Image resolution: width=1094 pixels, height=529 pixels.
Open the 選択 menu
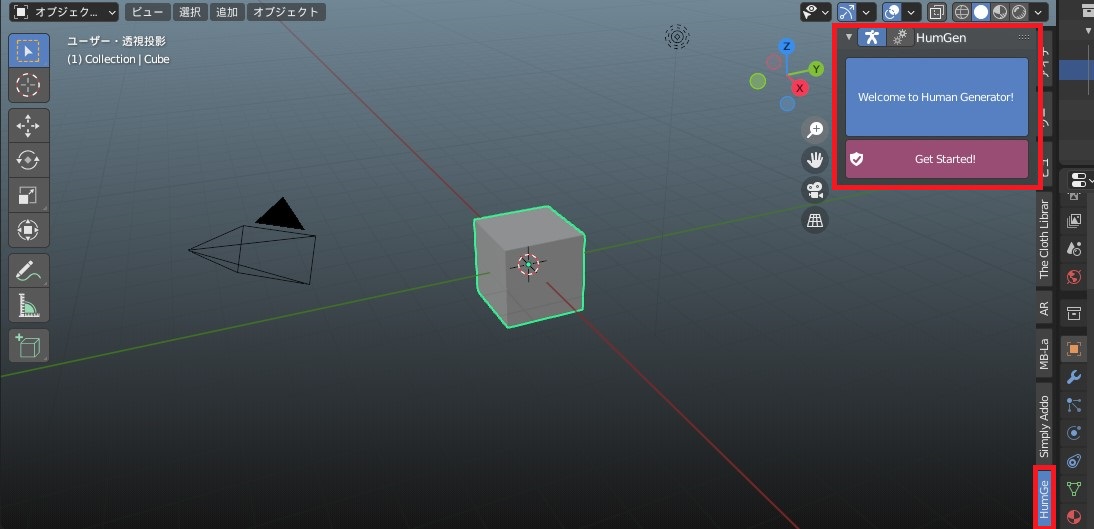click(190, 12)
